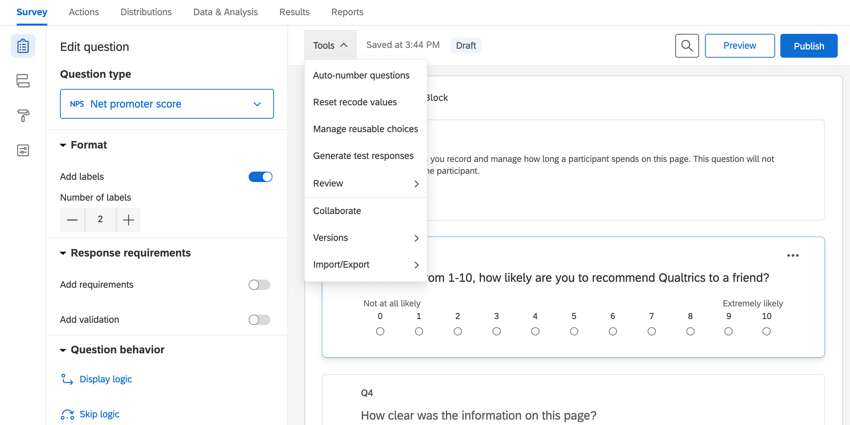Open the Skip logic link
The height and width of the screenshot is (425, 850).
[99, 415]
